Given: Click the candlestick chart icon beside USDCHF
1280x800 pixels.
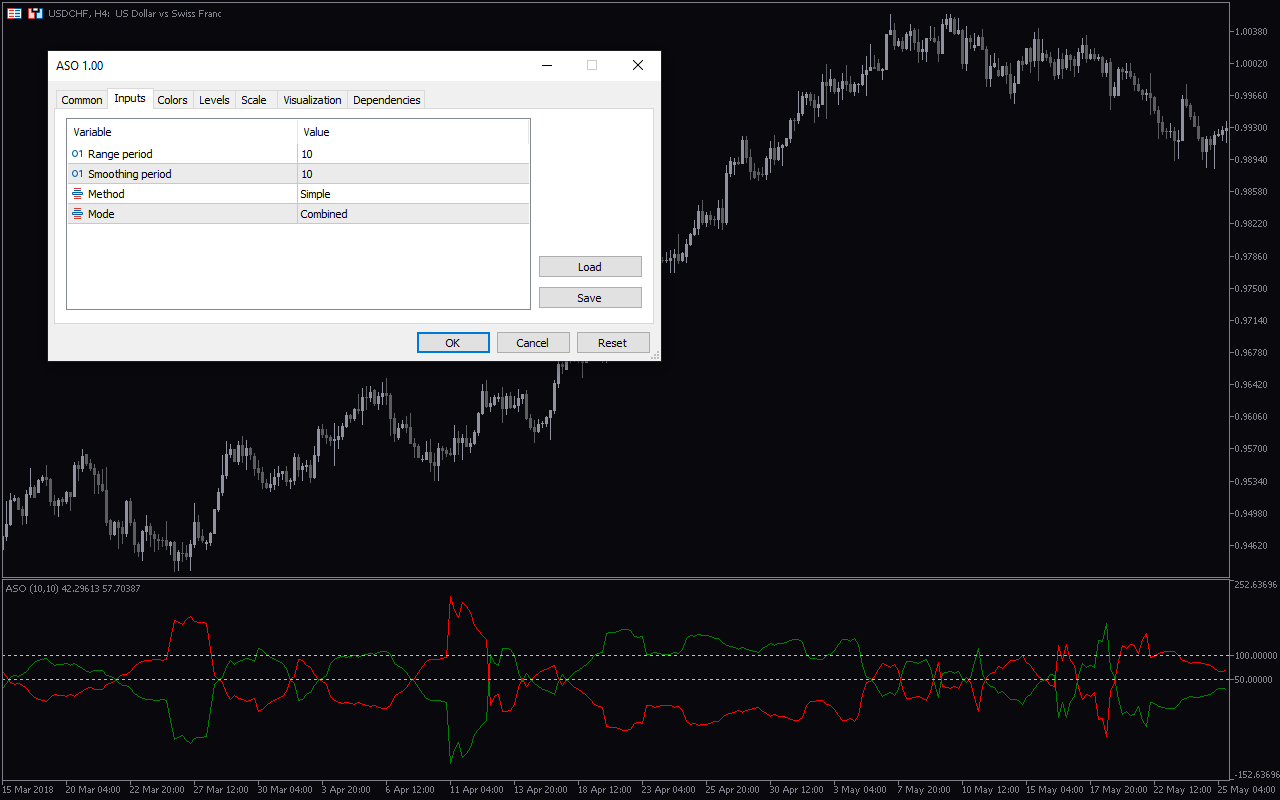Looking at the screenshot, I should tap(35, 14).
